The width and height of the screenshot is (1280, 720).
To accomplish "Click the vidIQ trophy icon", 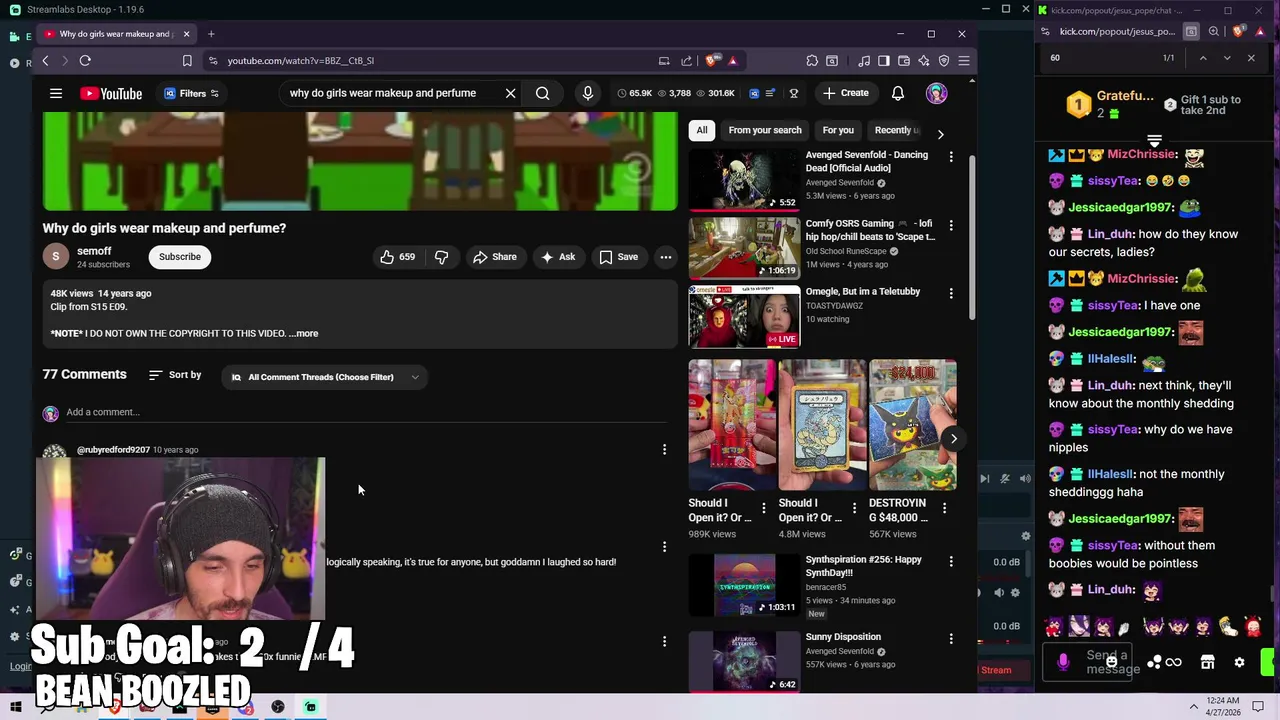I will (794, 93).
